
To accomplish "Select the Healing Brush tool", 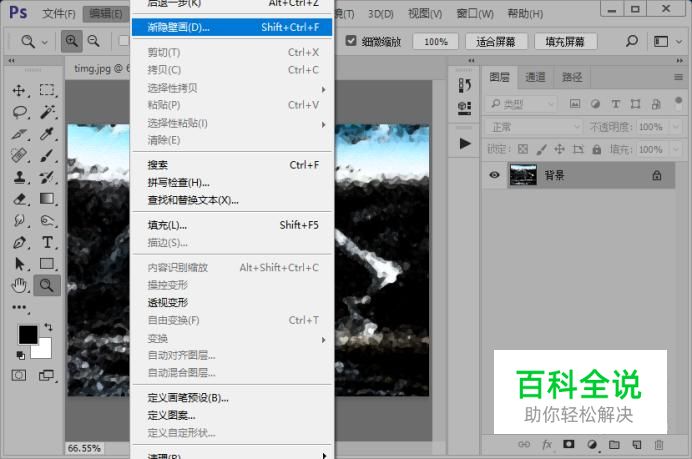I will point(19,155).
